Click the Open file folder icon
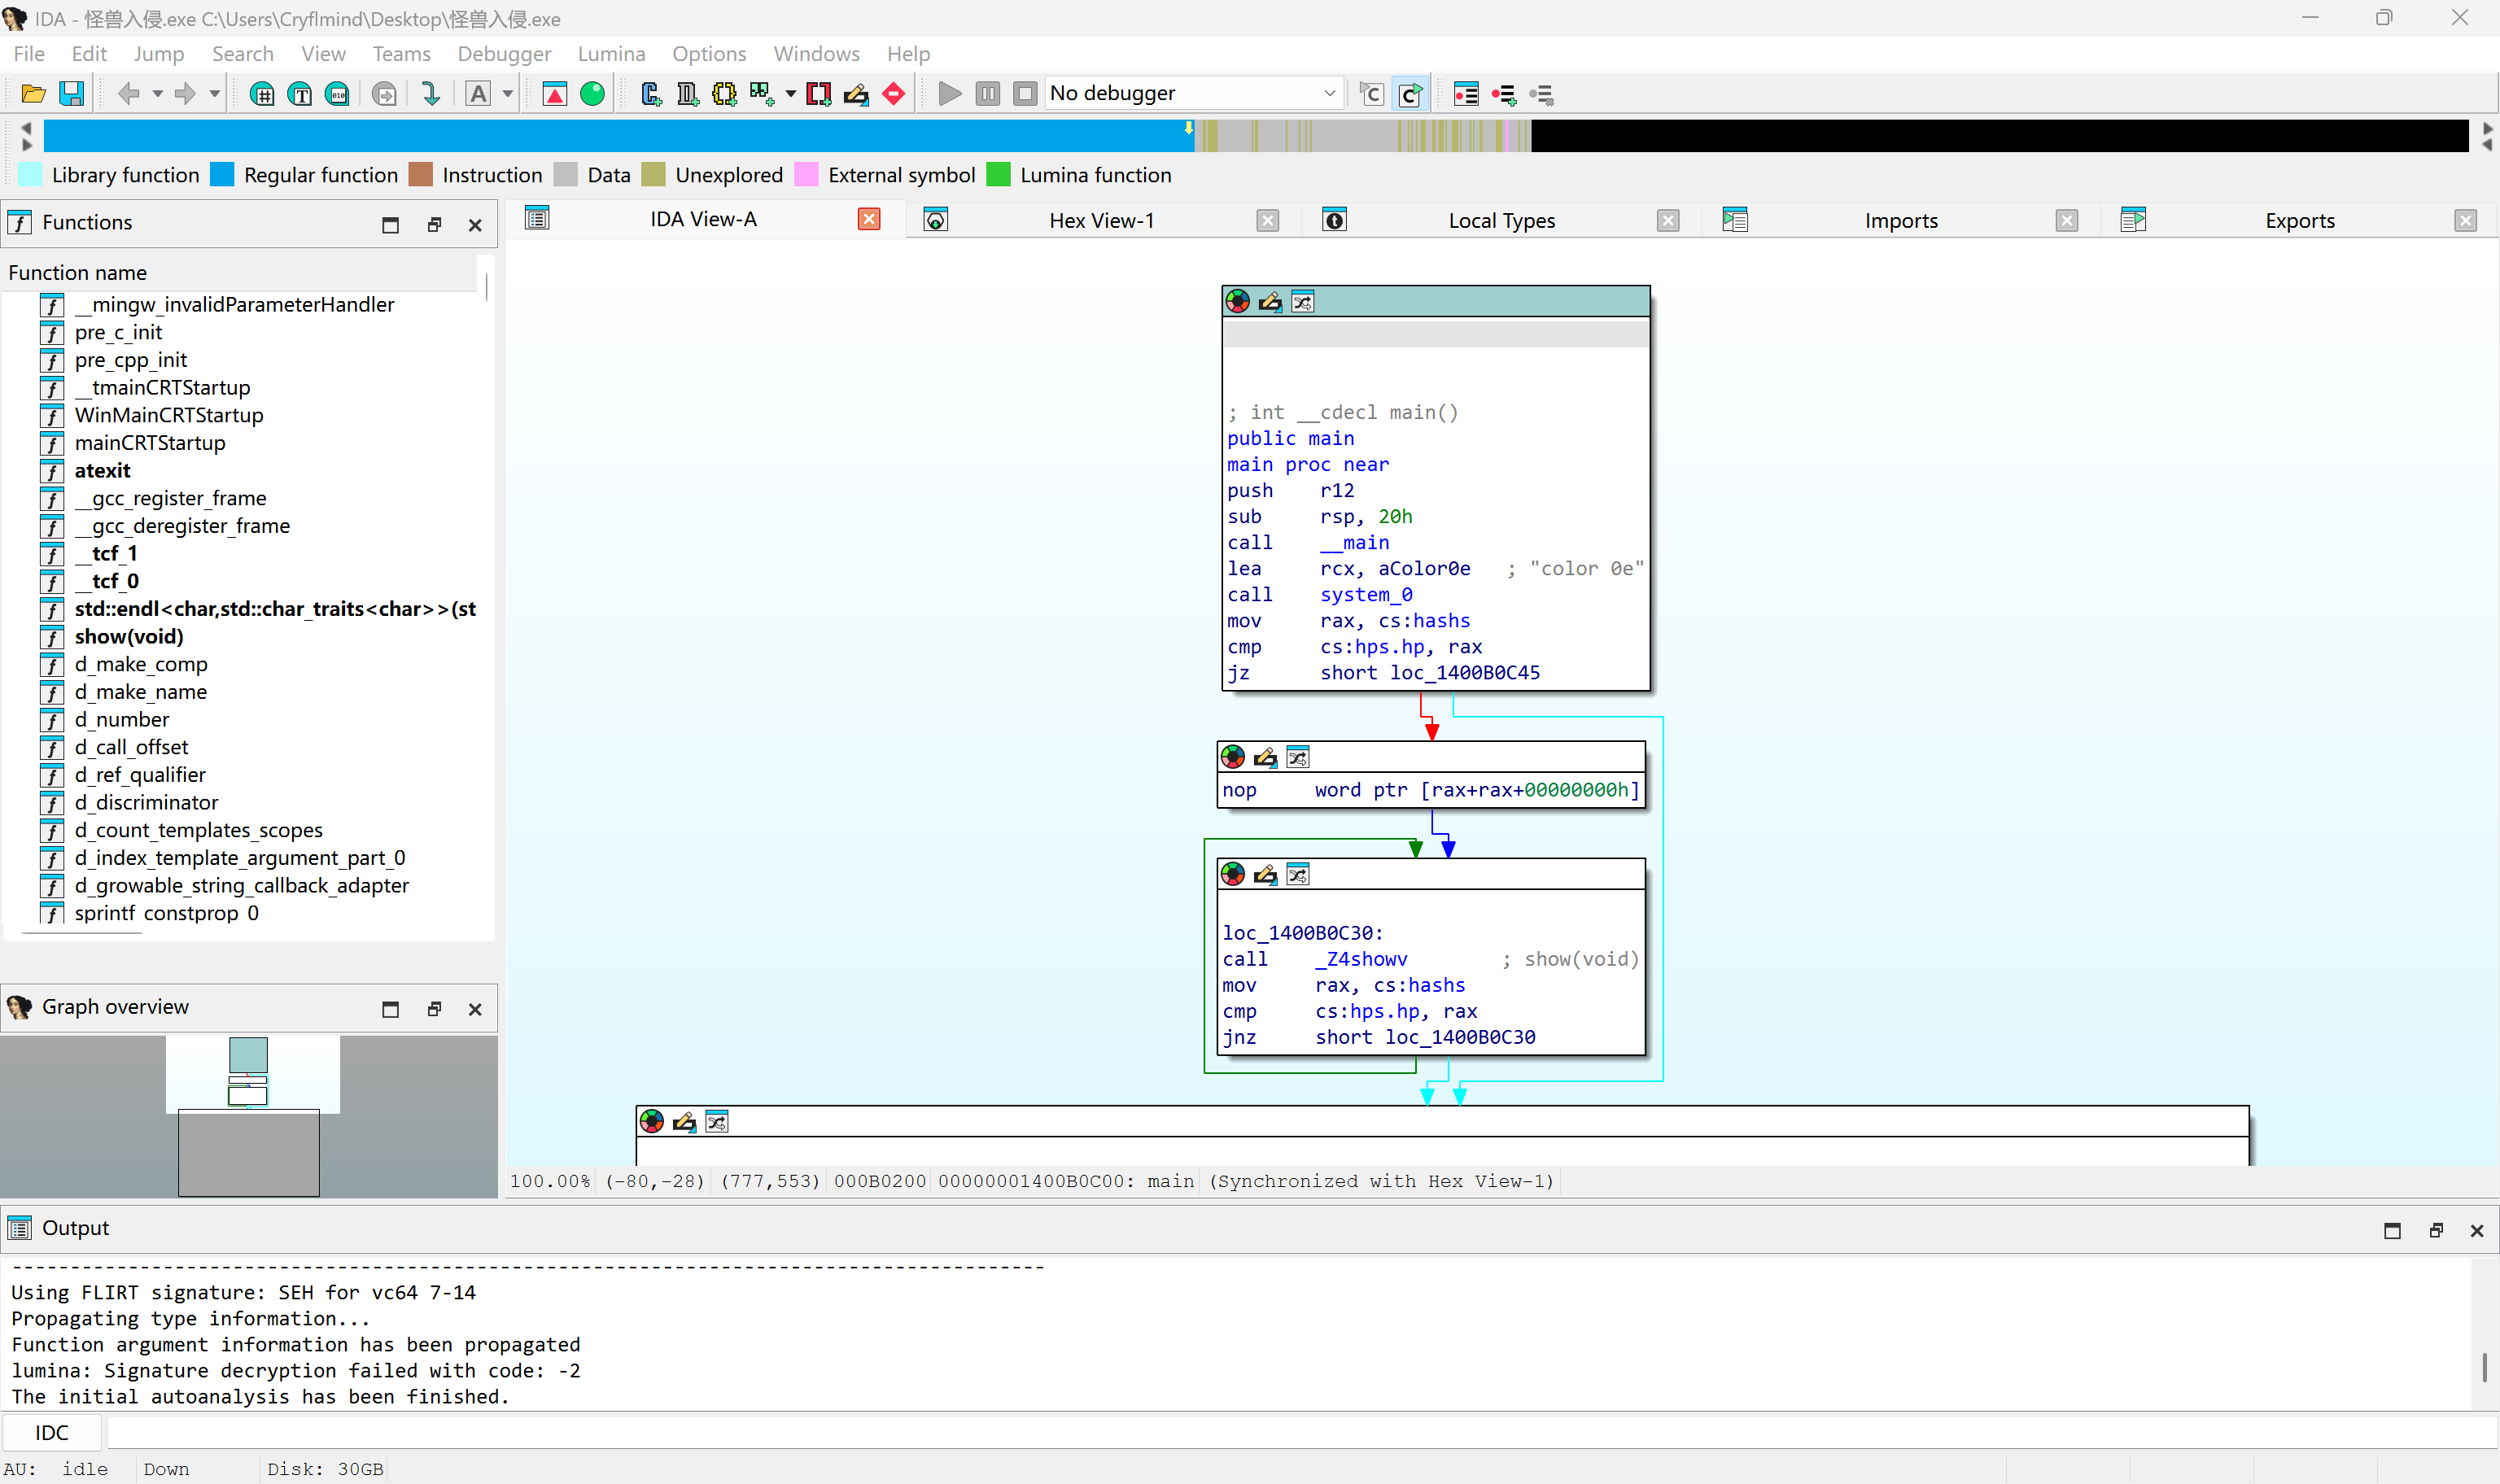 33,94
